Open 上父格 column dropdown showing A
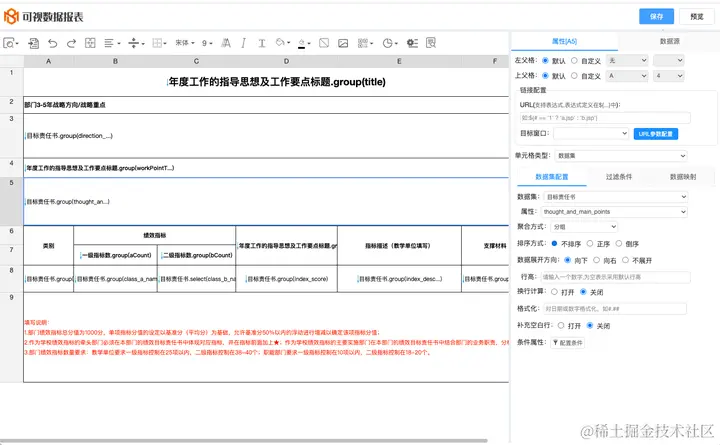This screenshot has height=445, width=720. (627, 76)
